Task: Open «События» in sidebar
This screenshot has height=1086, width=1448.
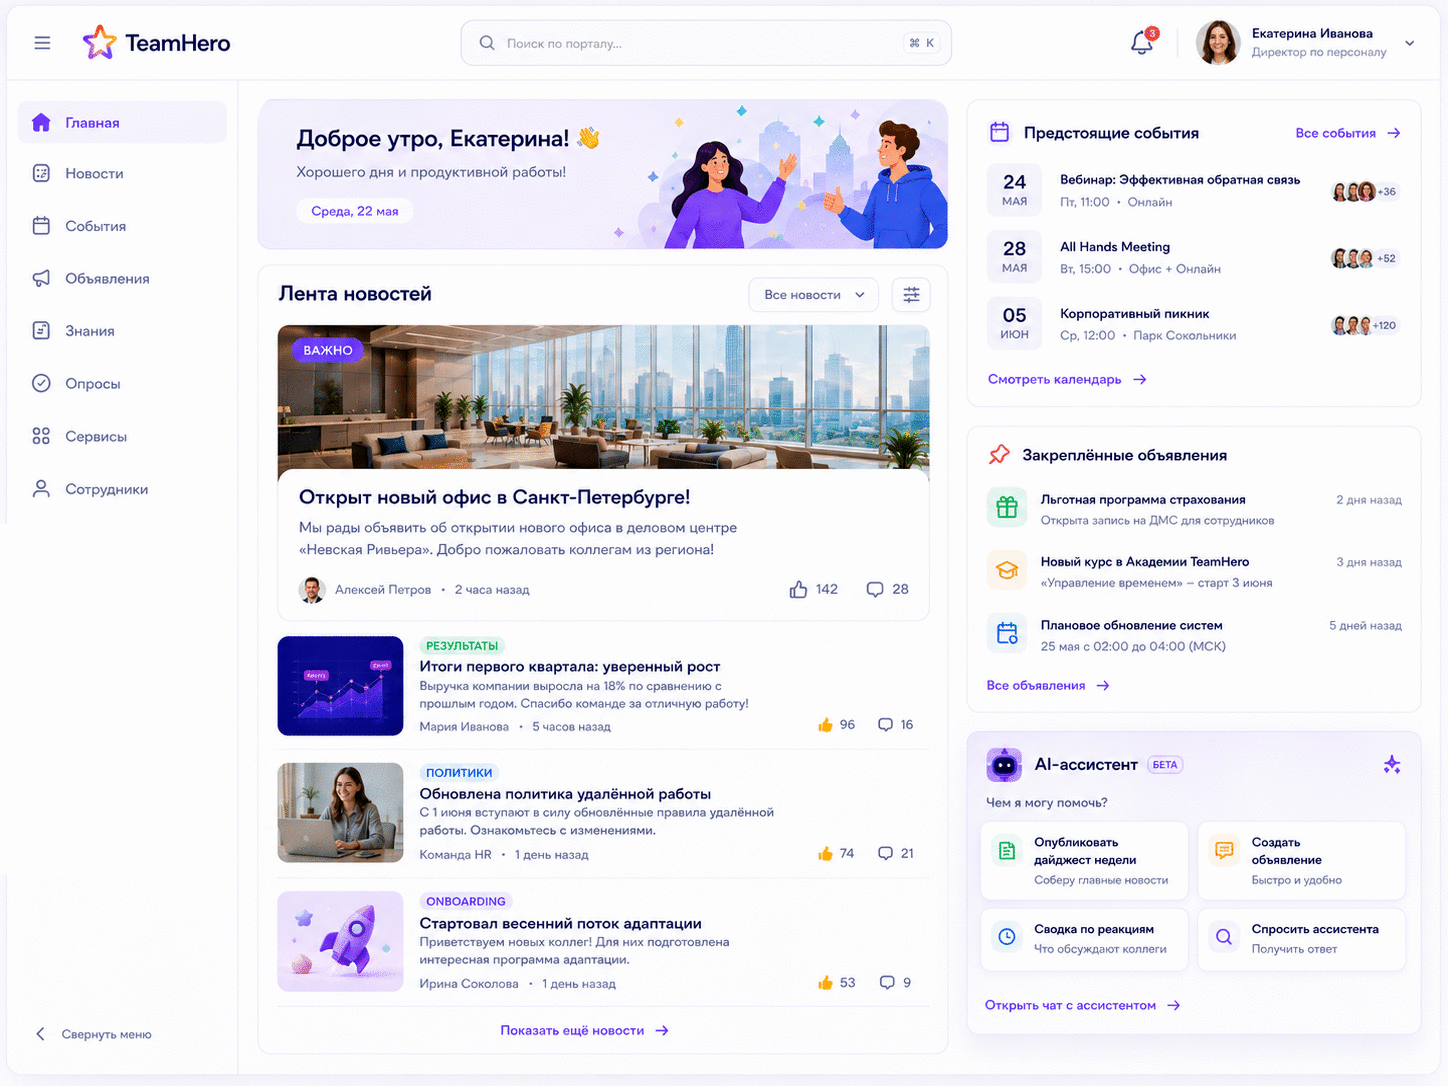Action: (122, 226)
